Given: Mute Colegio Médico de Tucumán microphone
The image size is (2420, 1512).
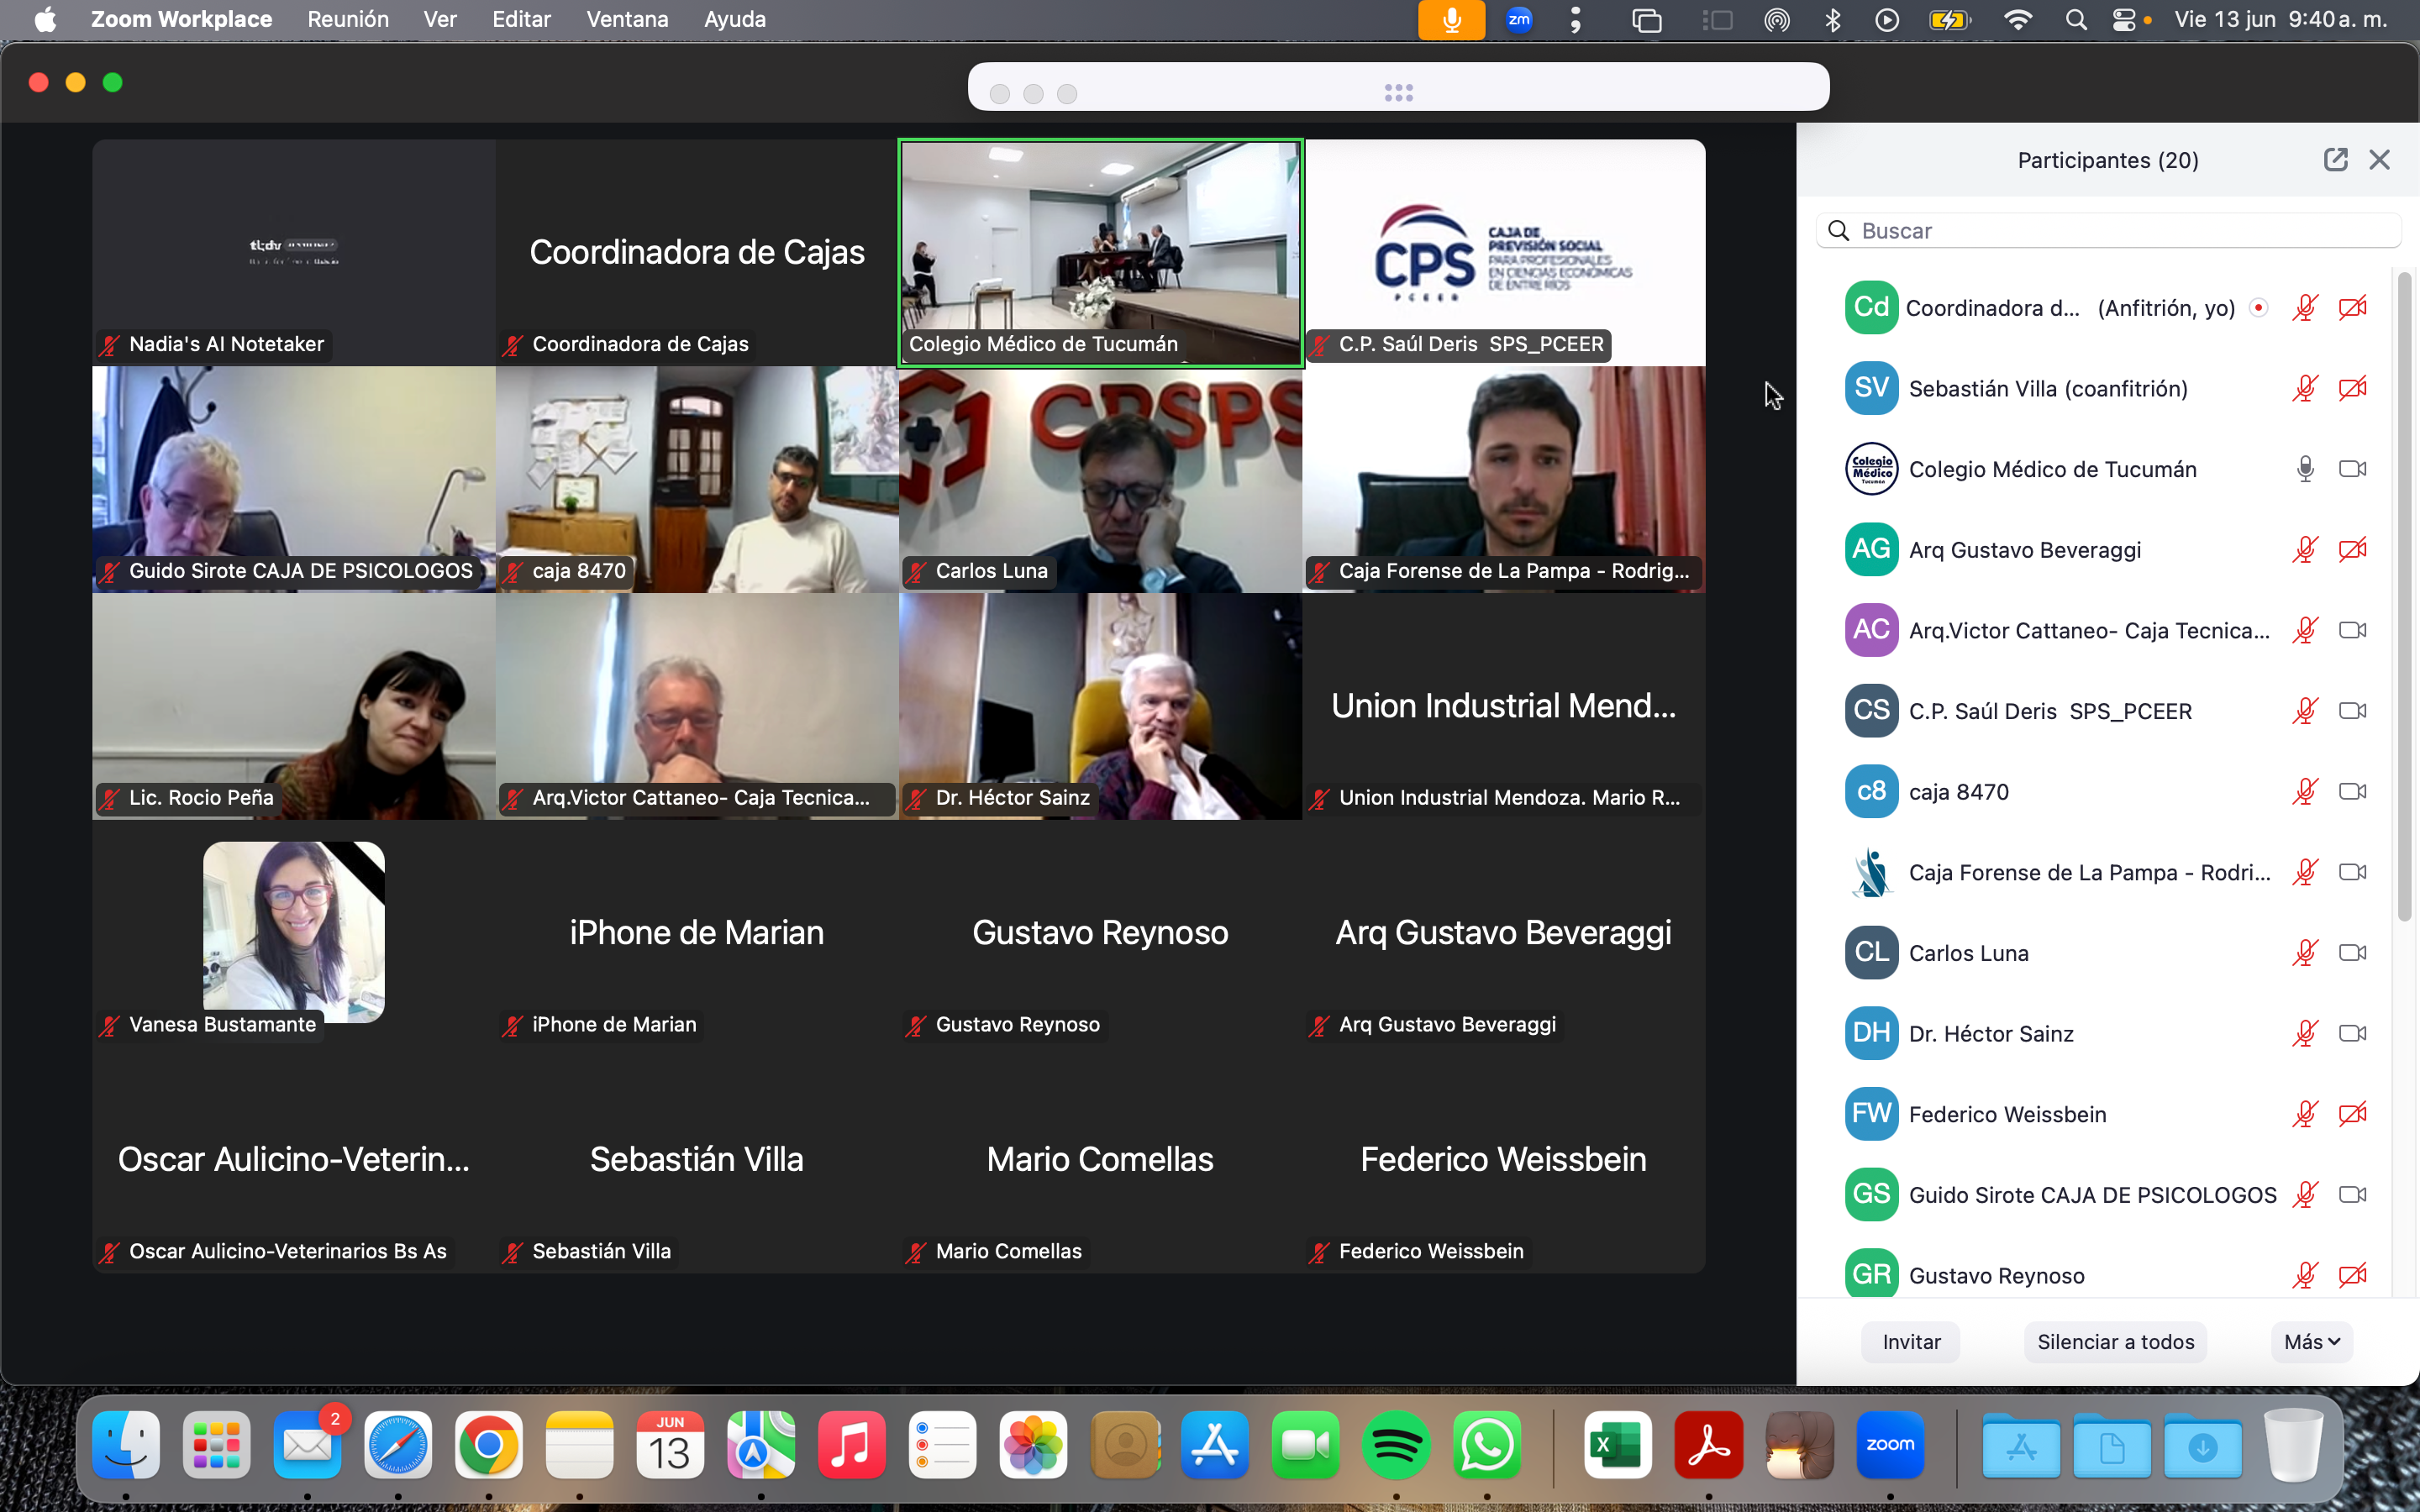Looking at the screenshot, I should pyautogui.click(x=2305, y=469).
